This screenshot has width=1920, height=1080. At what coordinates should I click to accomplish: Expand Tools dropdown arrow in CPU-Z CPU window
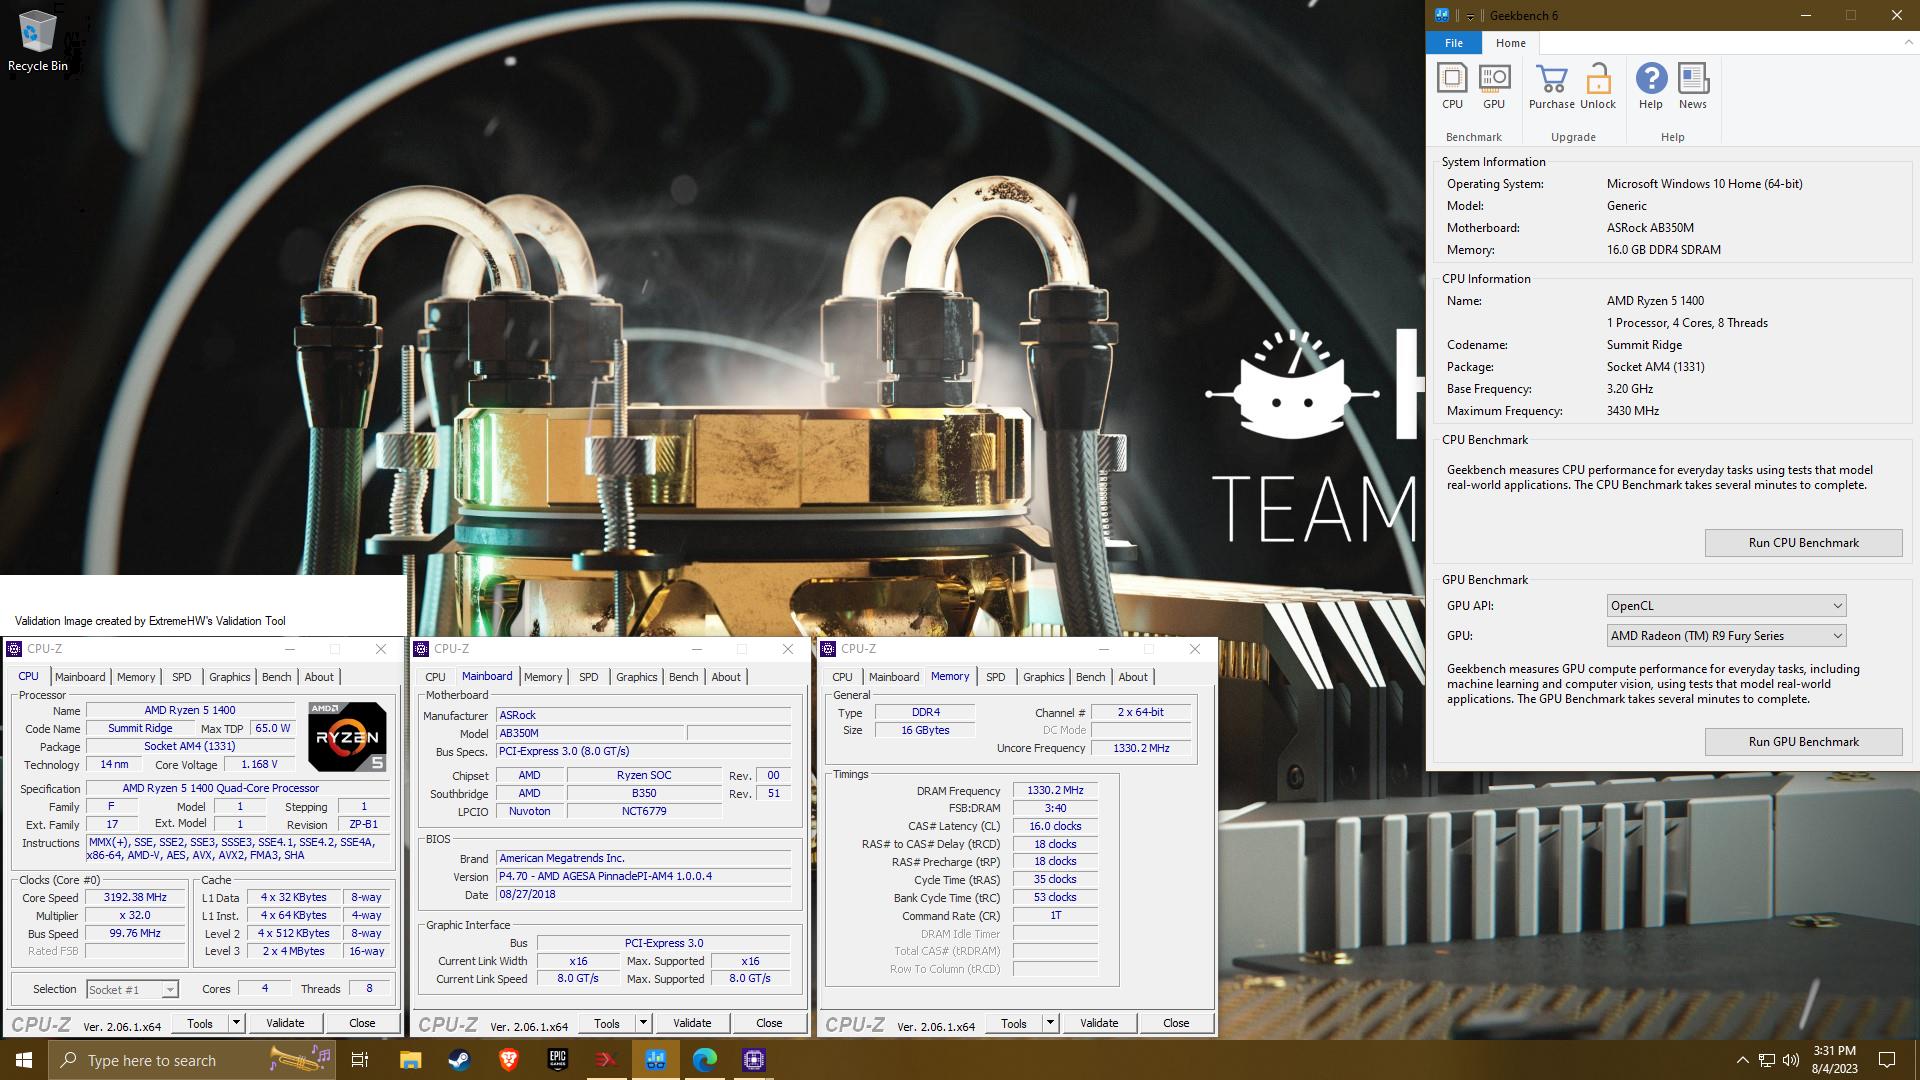tap(237, 1023)
